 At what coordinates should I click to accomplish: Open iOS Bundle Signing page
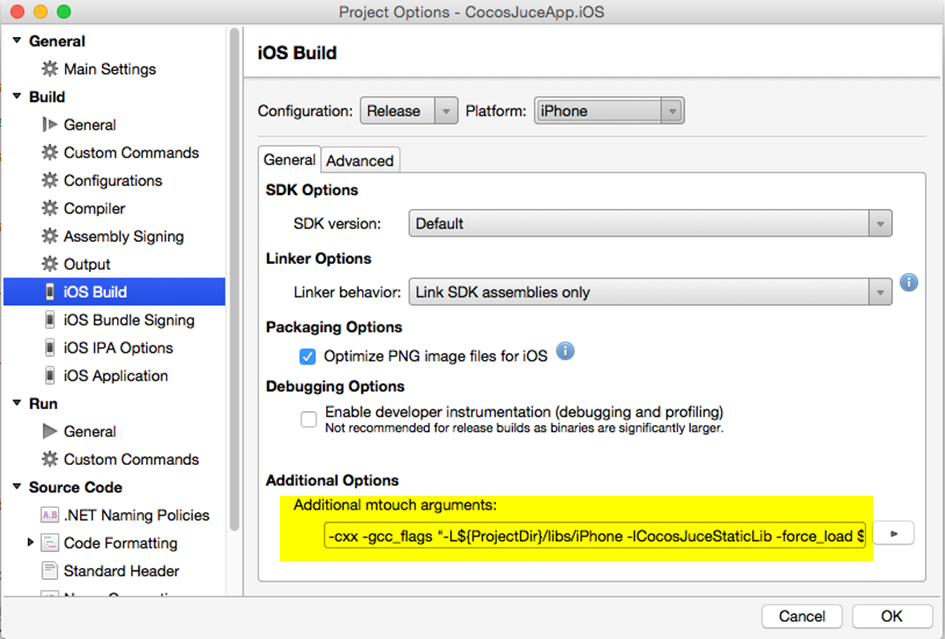click(129, 320)
